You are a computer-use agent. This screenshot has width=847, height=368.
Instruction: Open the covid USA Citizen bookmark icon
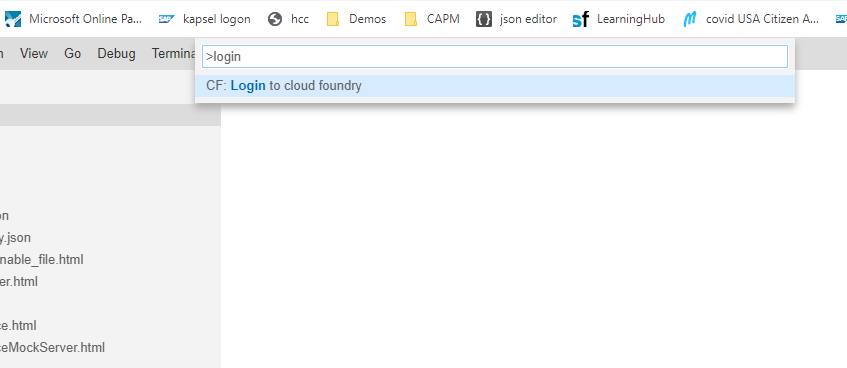pyautogui.click(x=689, y=19)
